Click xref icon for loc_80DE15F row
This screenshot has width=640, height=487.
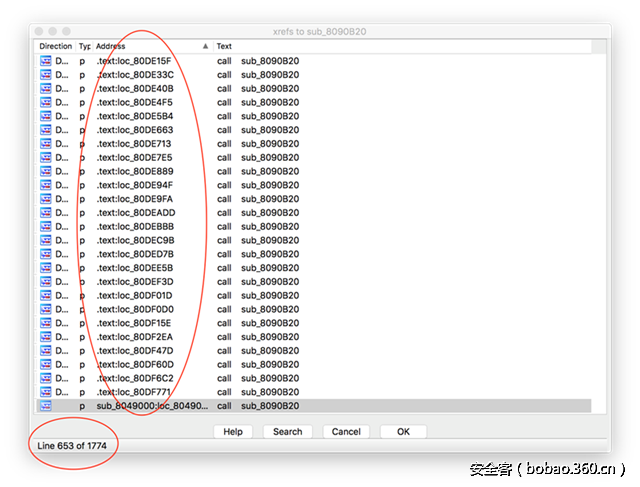point(46,61)
